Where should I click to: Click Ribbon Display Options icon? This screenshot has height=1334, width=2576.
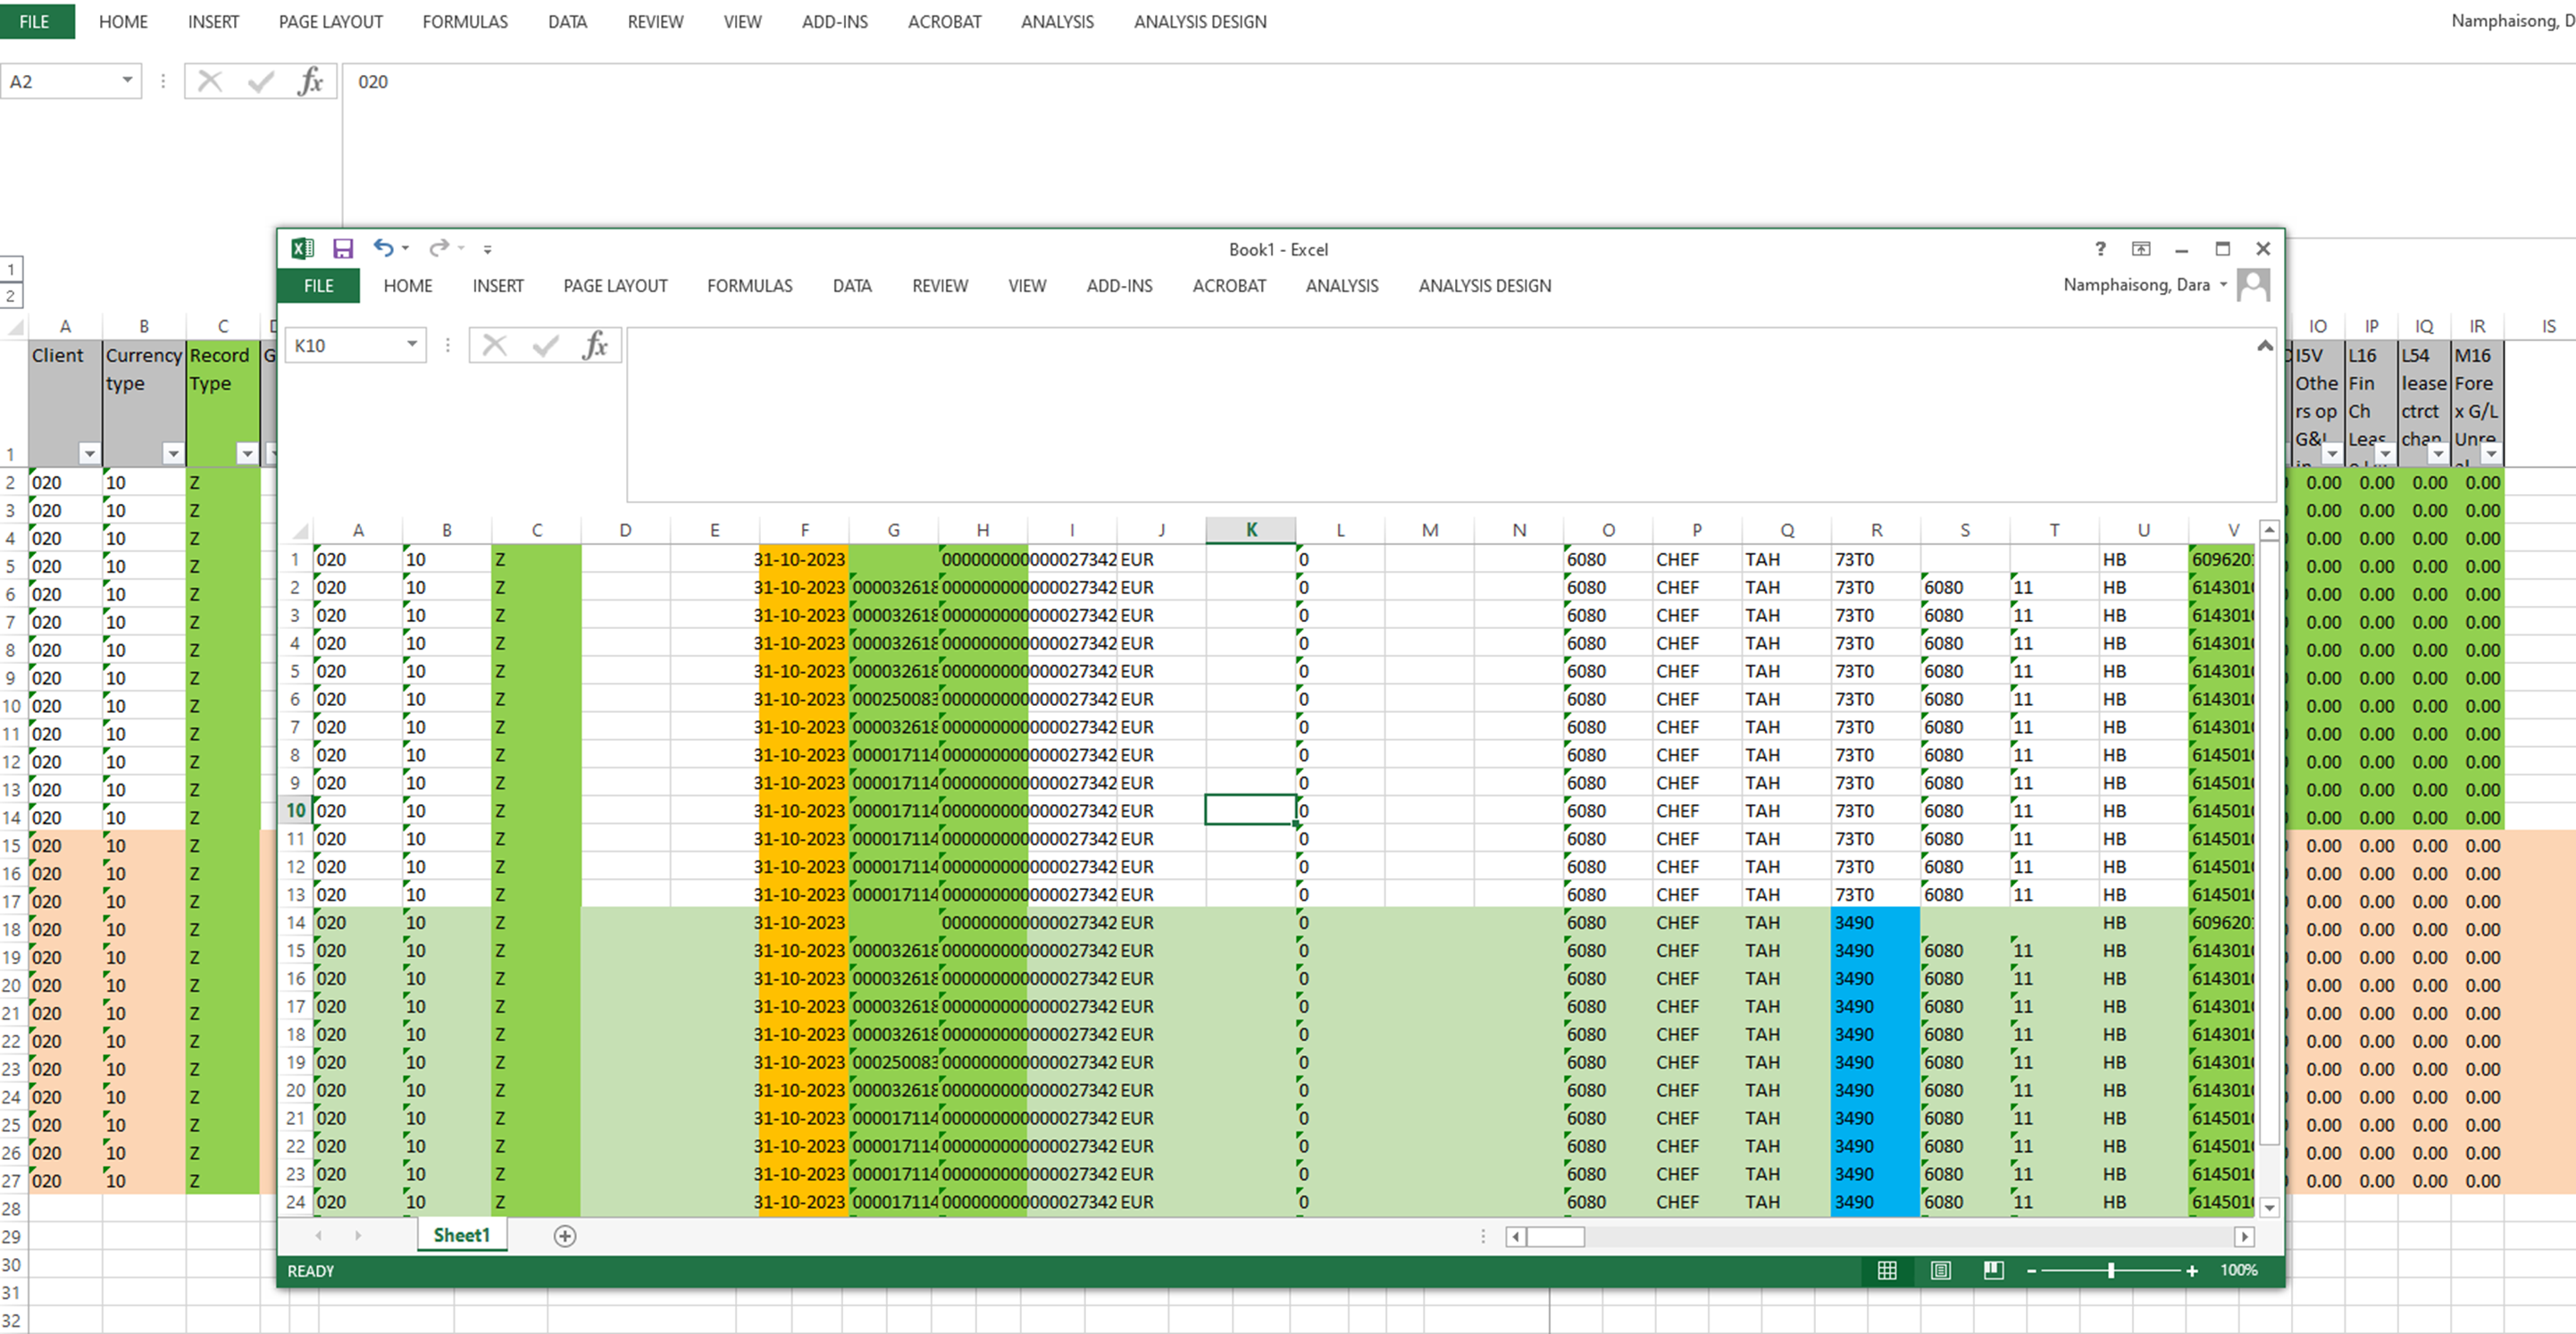2141,249
